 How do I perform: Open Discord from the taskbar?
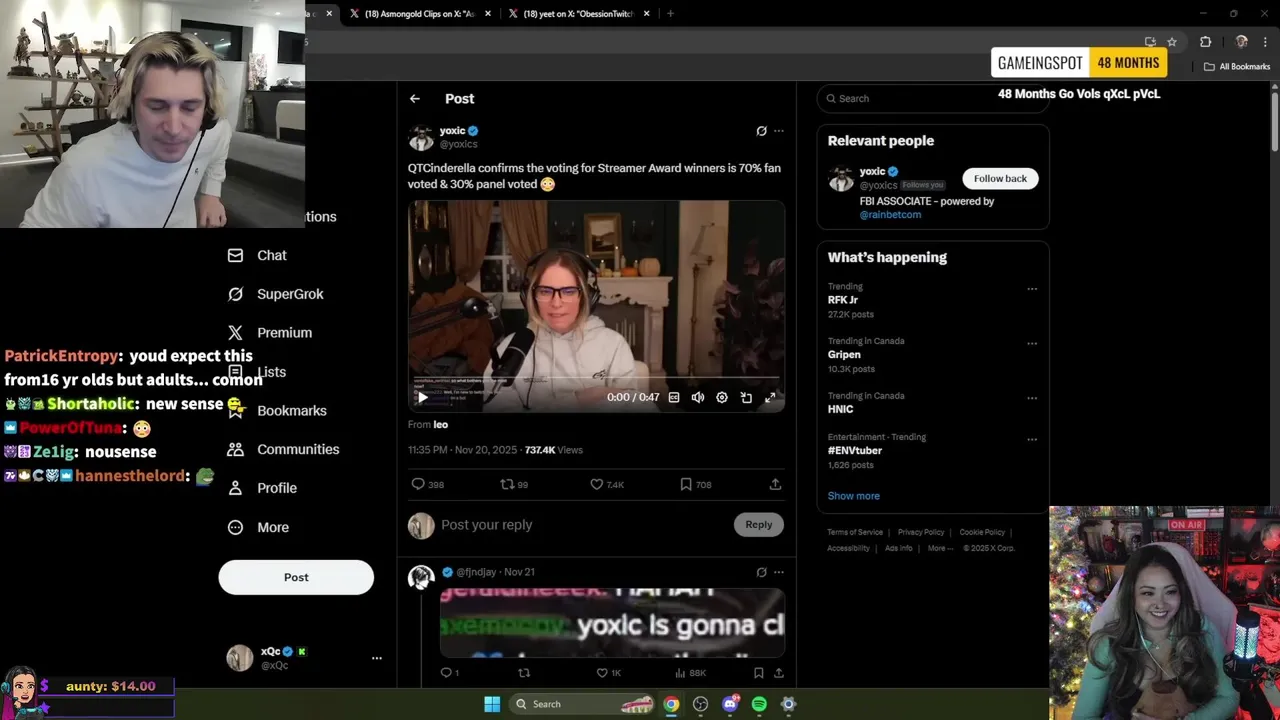click(730, 704)
